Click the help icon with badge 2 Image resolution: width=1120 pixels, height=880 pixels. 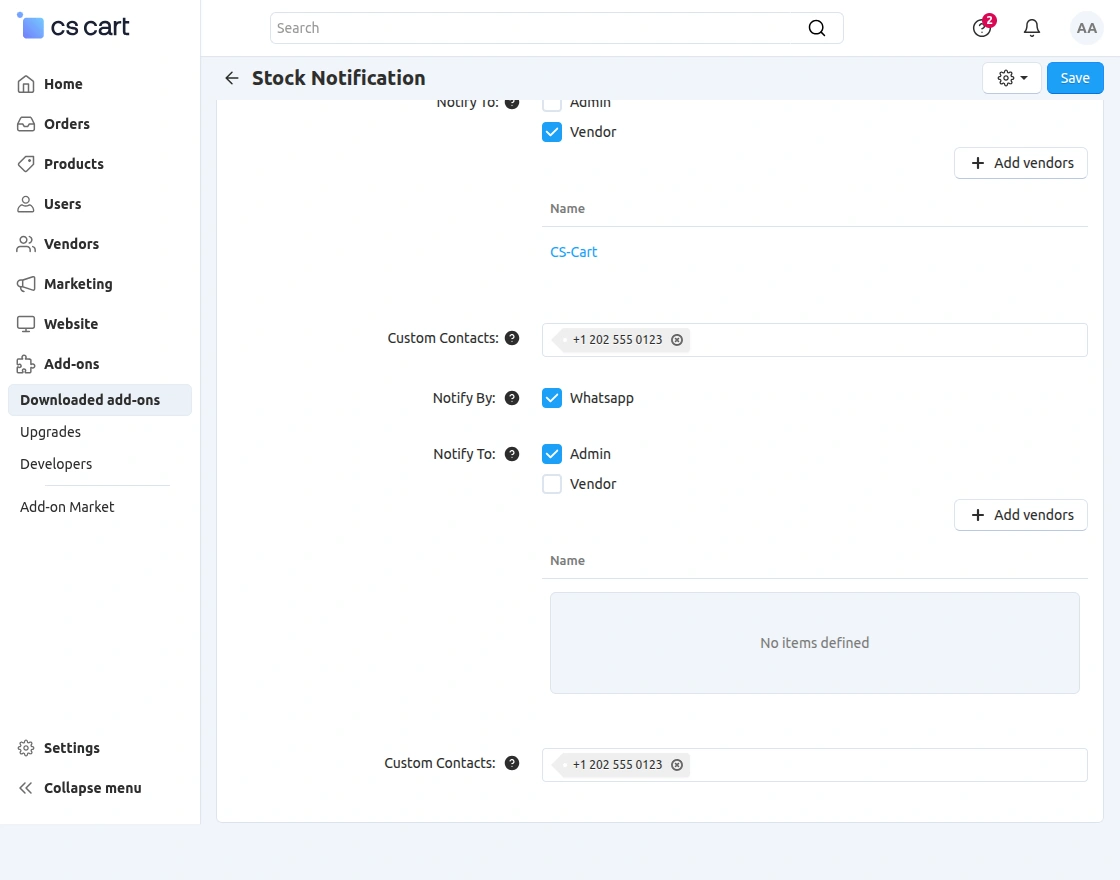982,28
